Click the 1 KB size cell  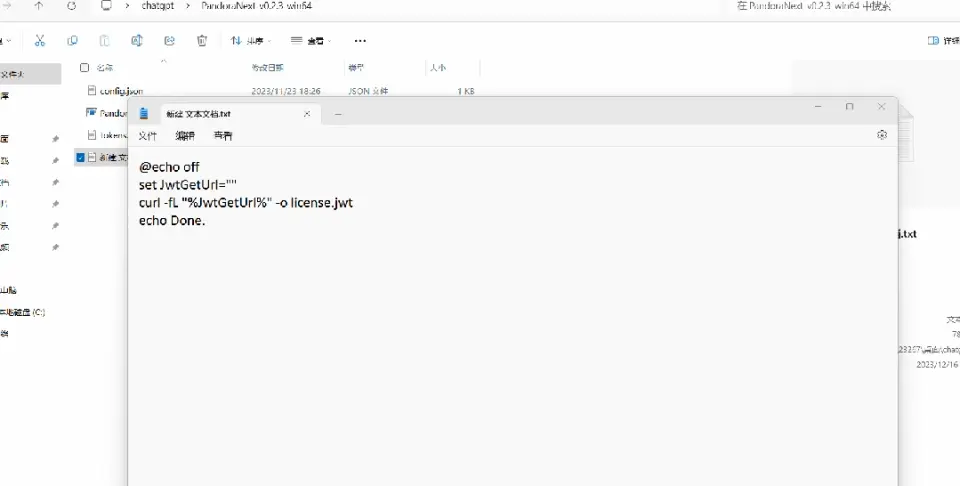[466, 91]
